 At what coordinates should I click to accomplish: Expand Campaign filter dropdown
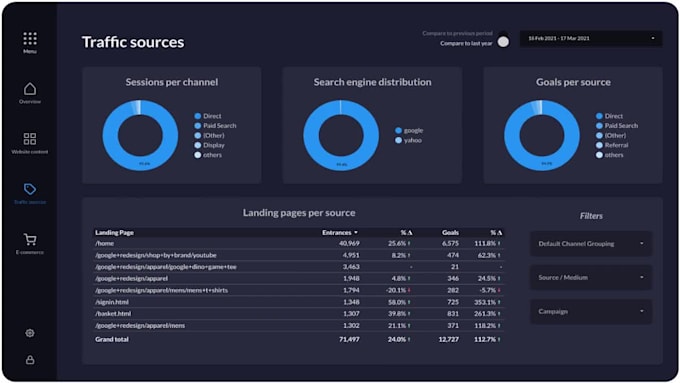coord(591,311)
